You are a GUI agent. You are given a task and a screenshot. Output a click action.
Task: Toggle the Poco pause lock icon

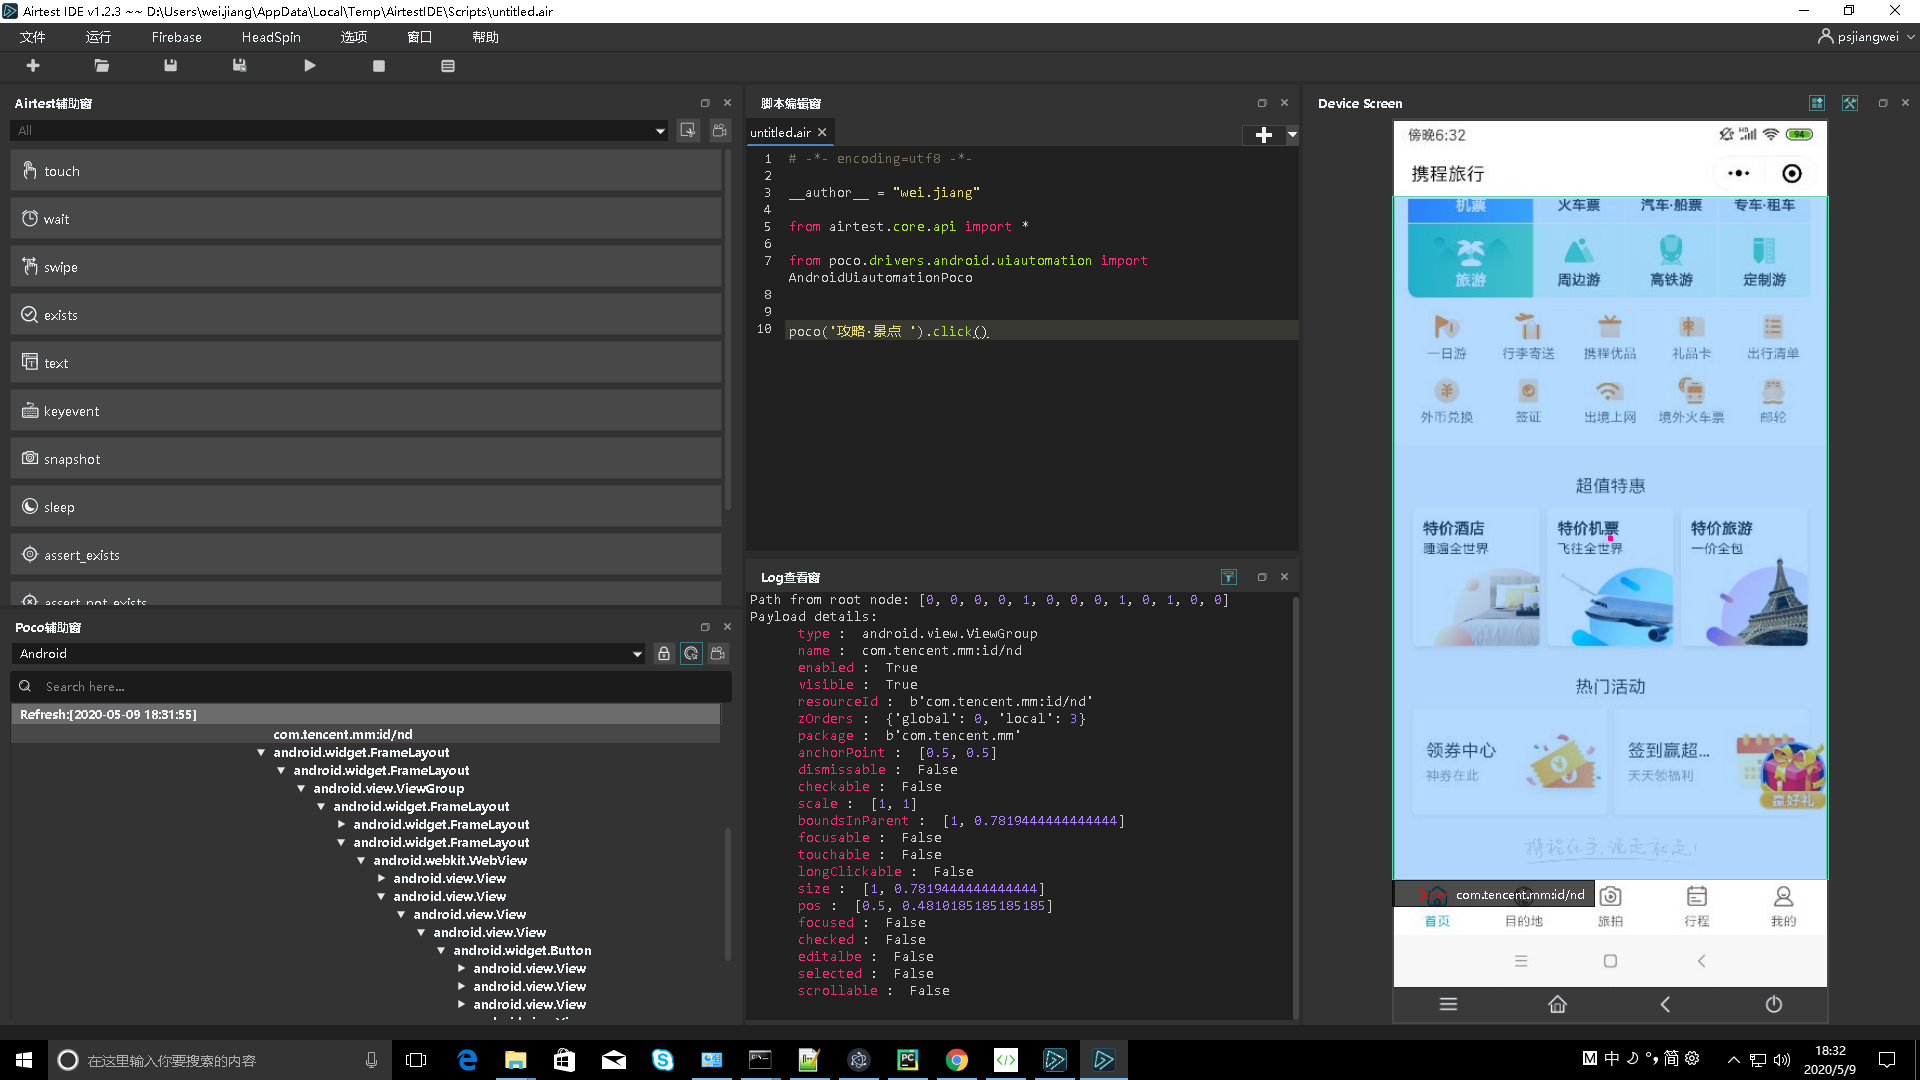pos(664,654)
